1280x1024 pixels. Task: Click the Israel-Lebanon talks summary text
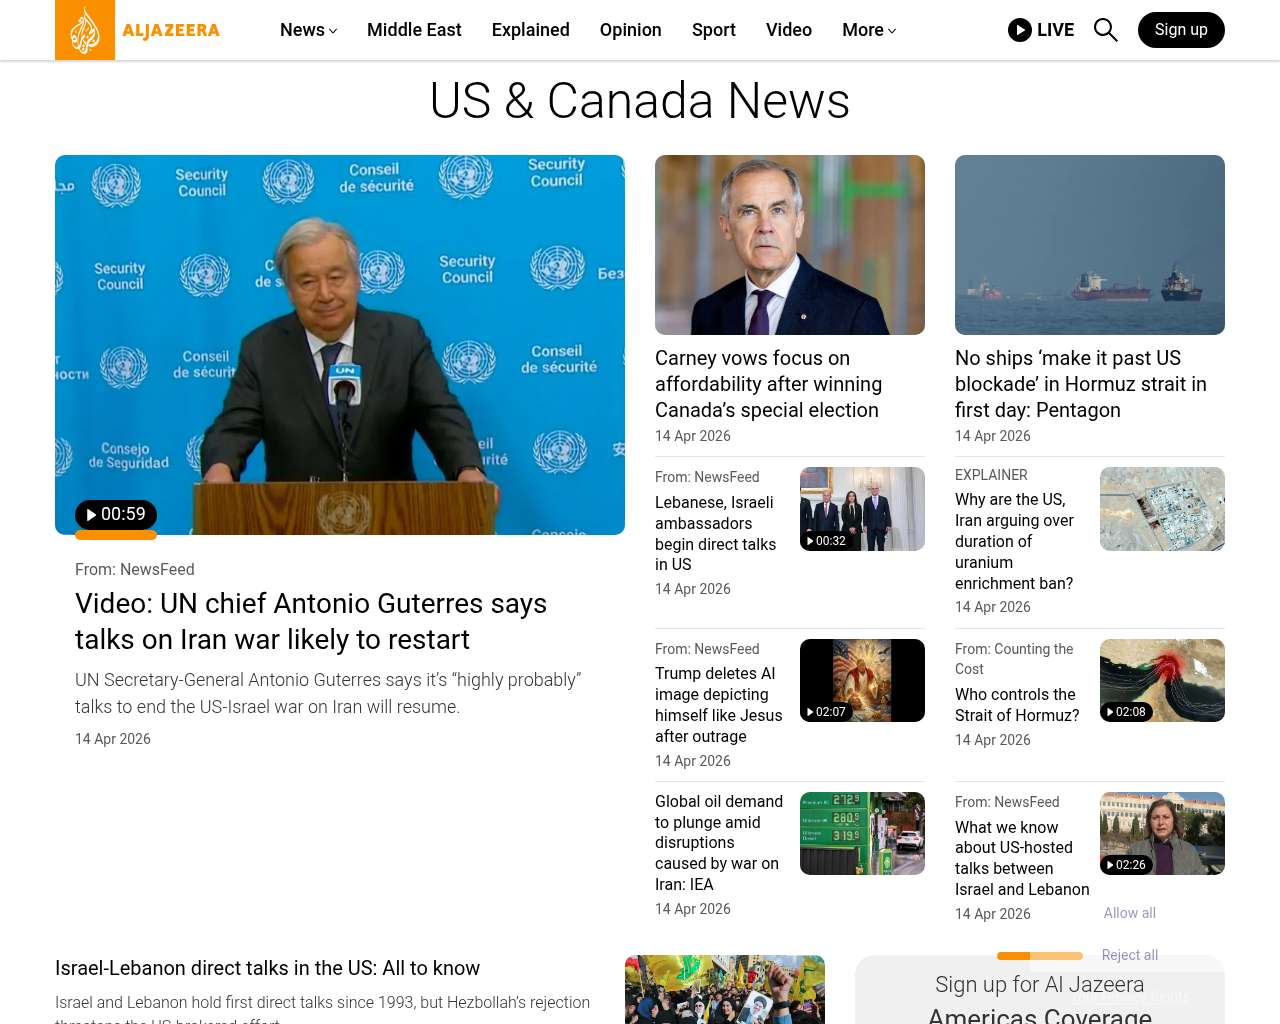click(323, 1009)
